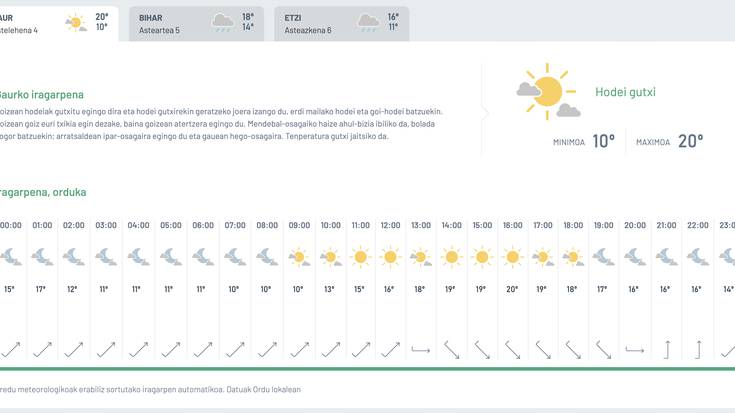
Task: Open the ETZI Asteazkena 6 forecast tab
Action: click(x=342, y=24)
